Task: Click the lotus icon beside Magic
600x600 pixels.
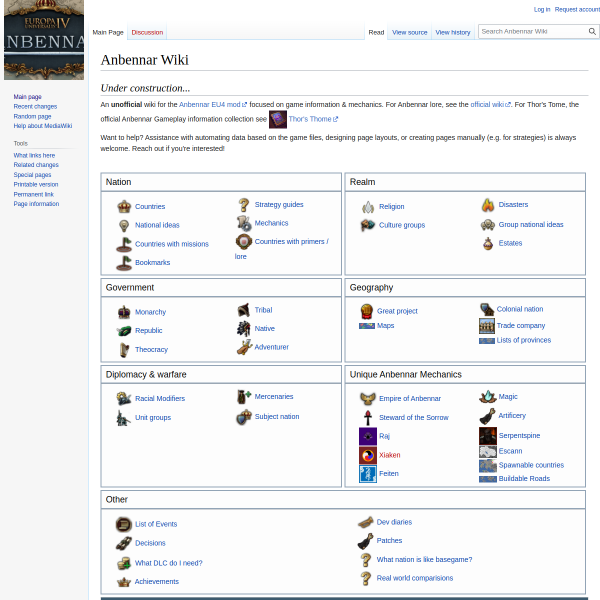Action: coord(488,397)
